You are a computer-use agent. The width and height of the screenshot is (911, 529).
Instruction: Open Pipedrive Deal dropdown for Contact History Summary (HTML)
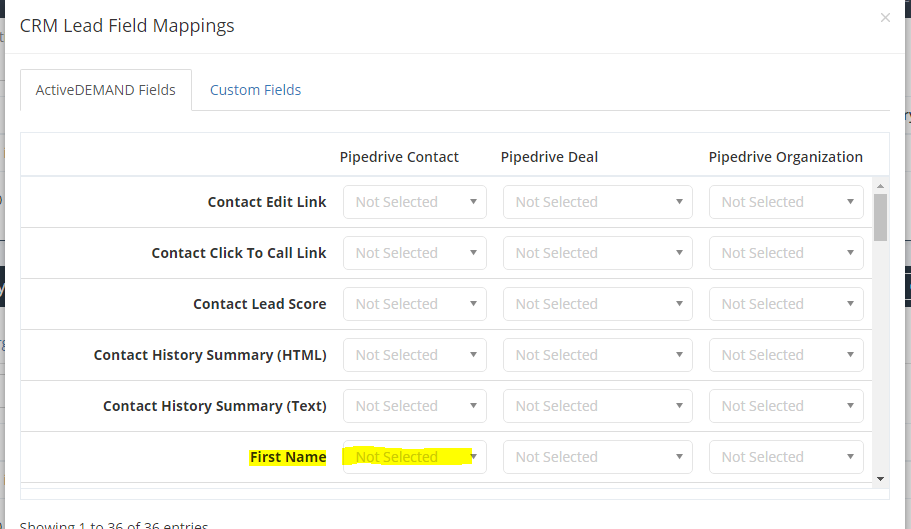pyautogui.click(x=598, y=355)
